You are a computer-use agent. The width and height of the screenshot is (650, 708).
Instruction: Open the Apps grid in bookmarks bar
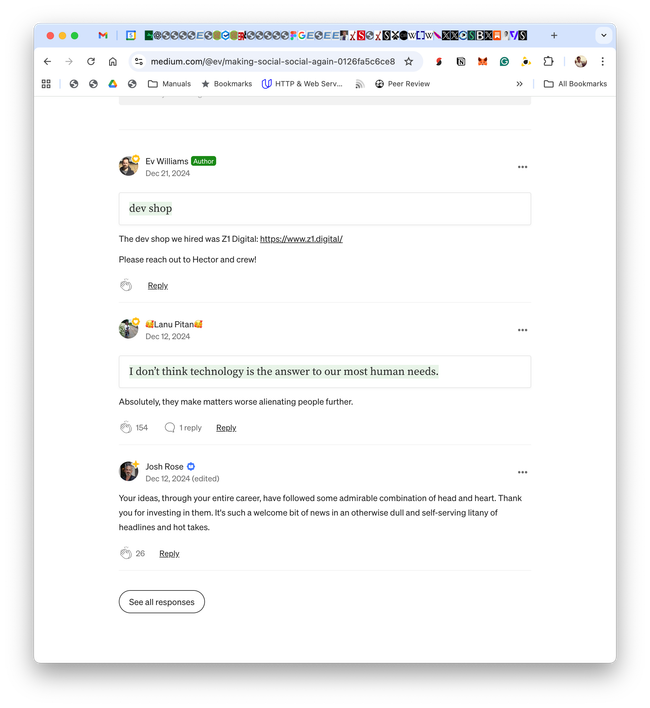point(46,84)
